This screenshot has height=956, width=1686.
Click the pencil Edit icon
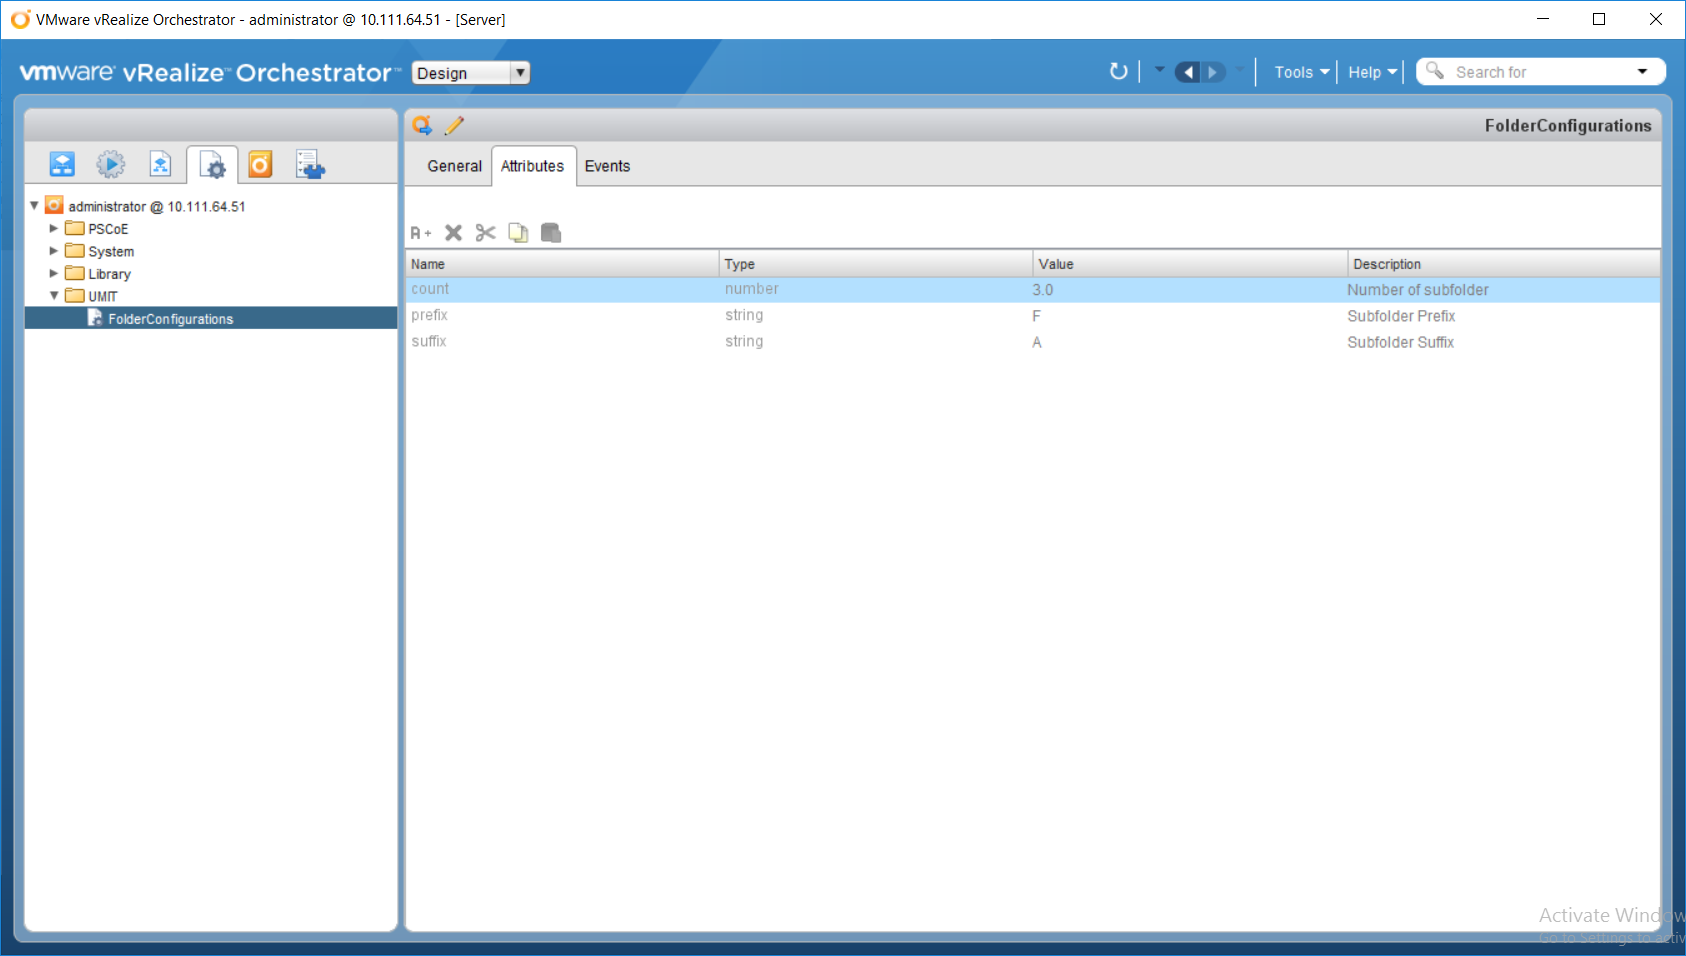pos(454,125)
